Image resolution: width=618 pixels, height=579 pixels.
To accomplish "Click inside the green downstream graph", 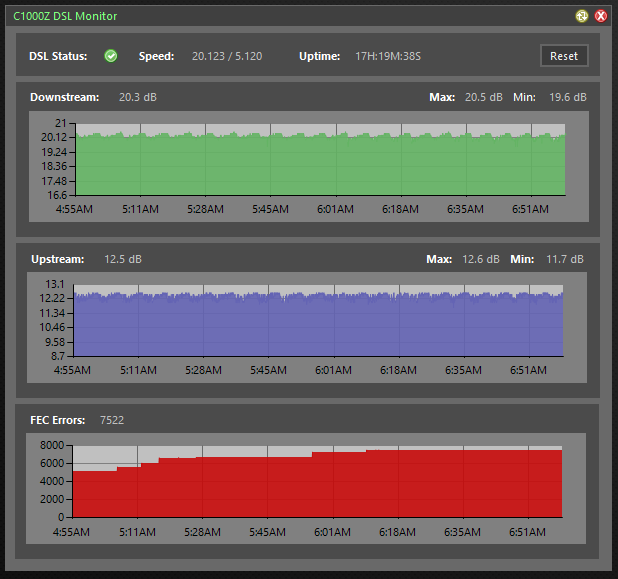I will [x=320, y=160].
